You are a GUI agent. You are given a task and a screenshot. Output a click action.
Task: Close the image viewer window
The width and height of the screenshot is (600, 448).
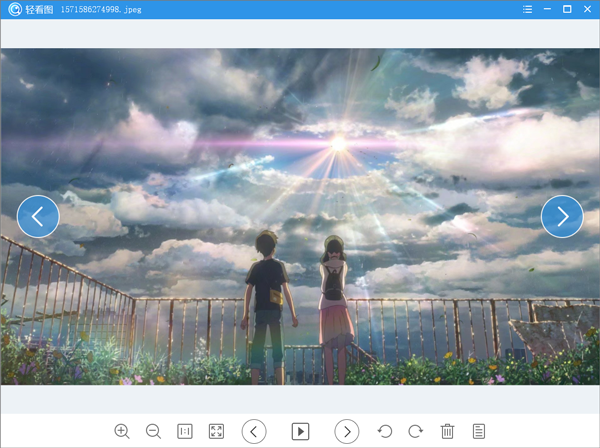(x=587, y=9)
